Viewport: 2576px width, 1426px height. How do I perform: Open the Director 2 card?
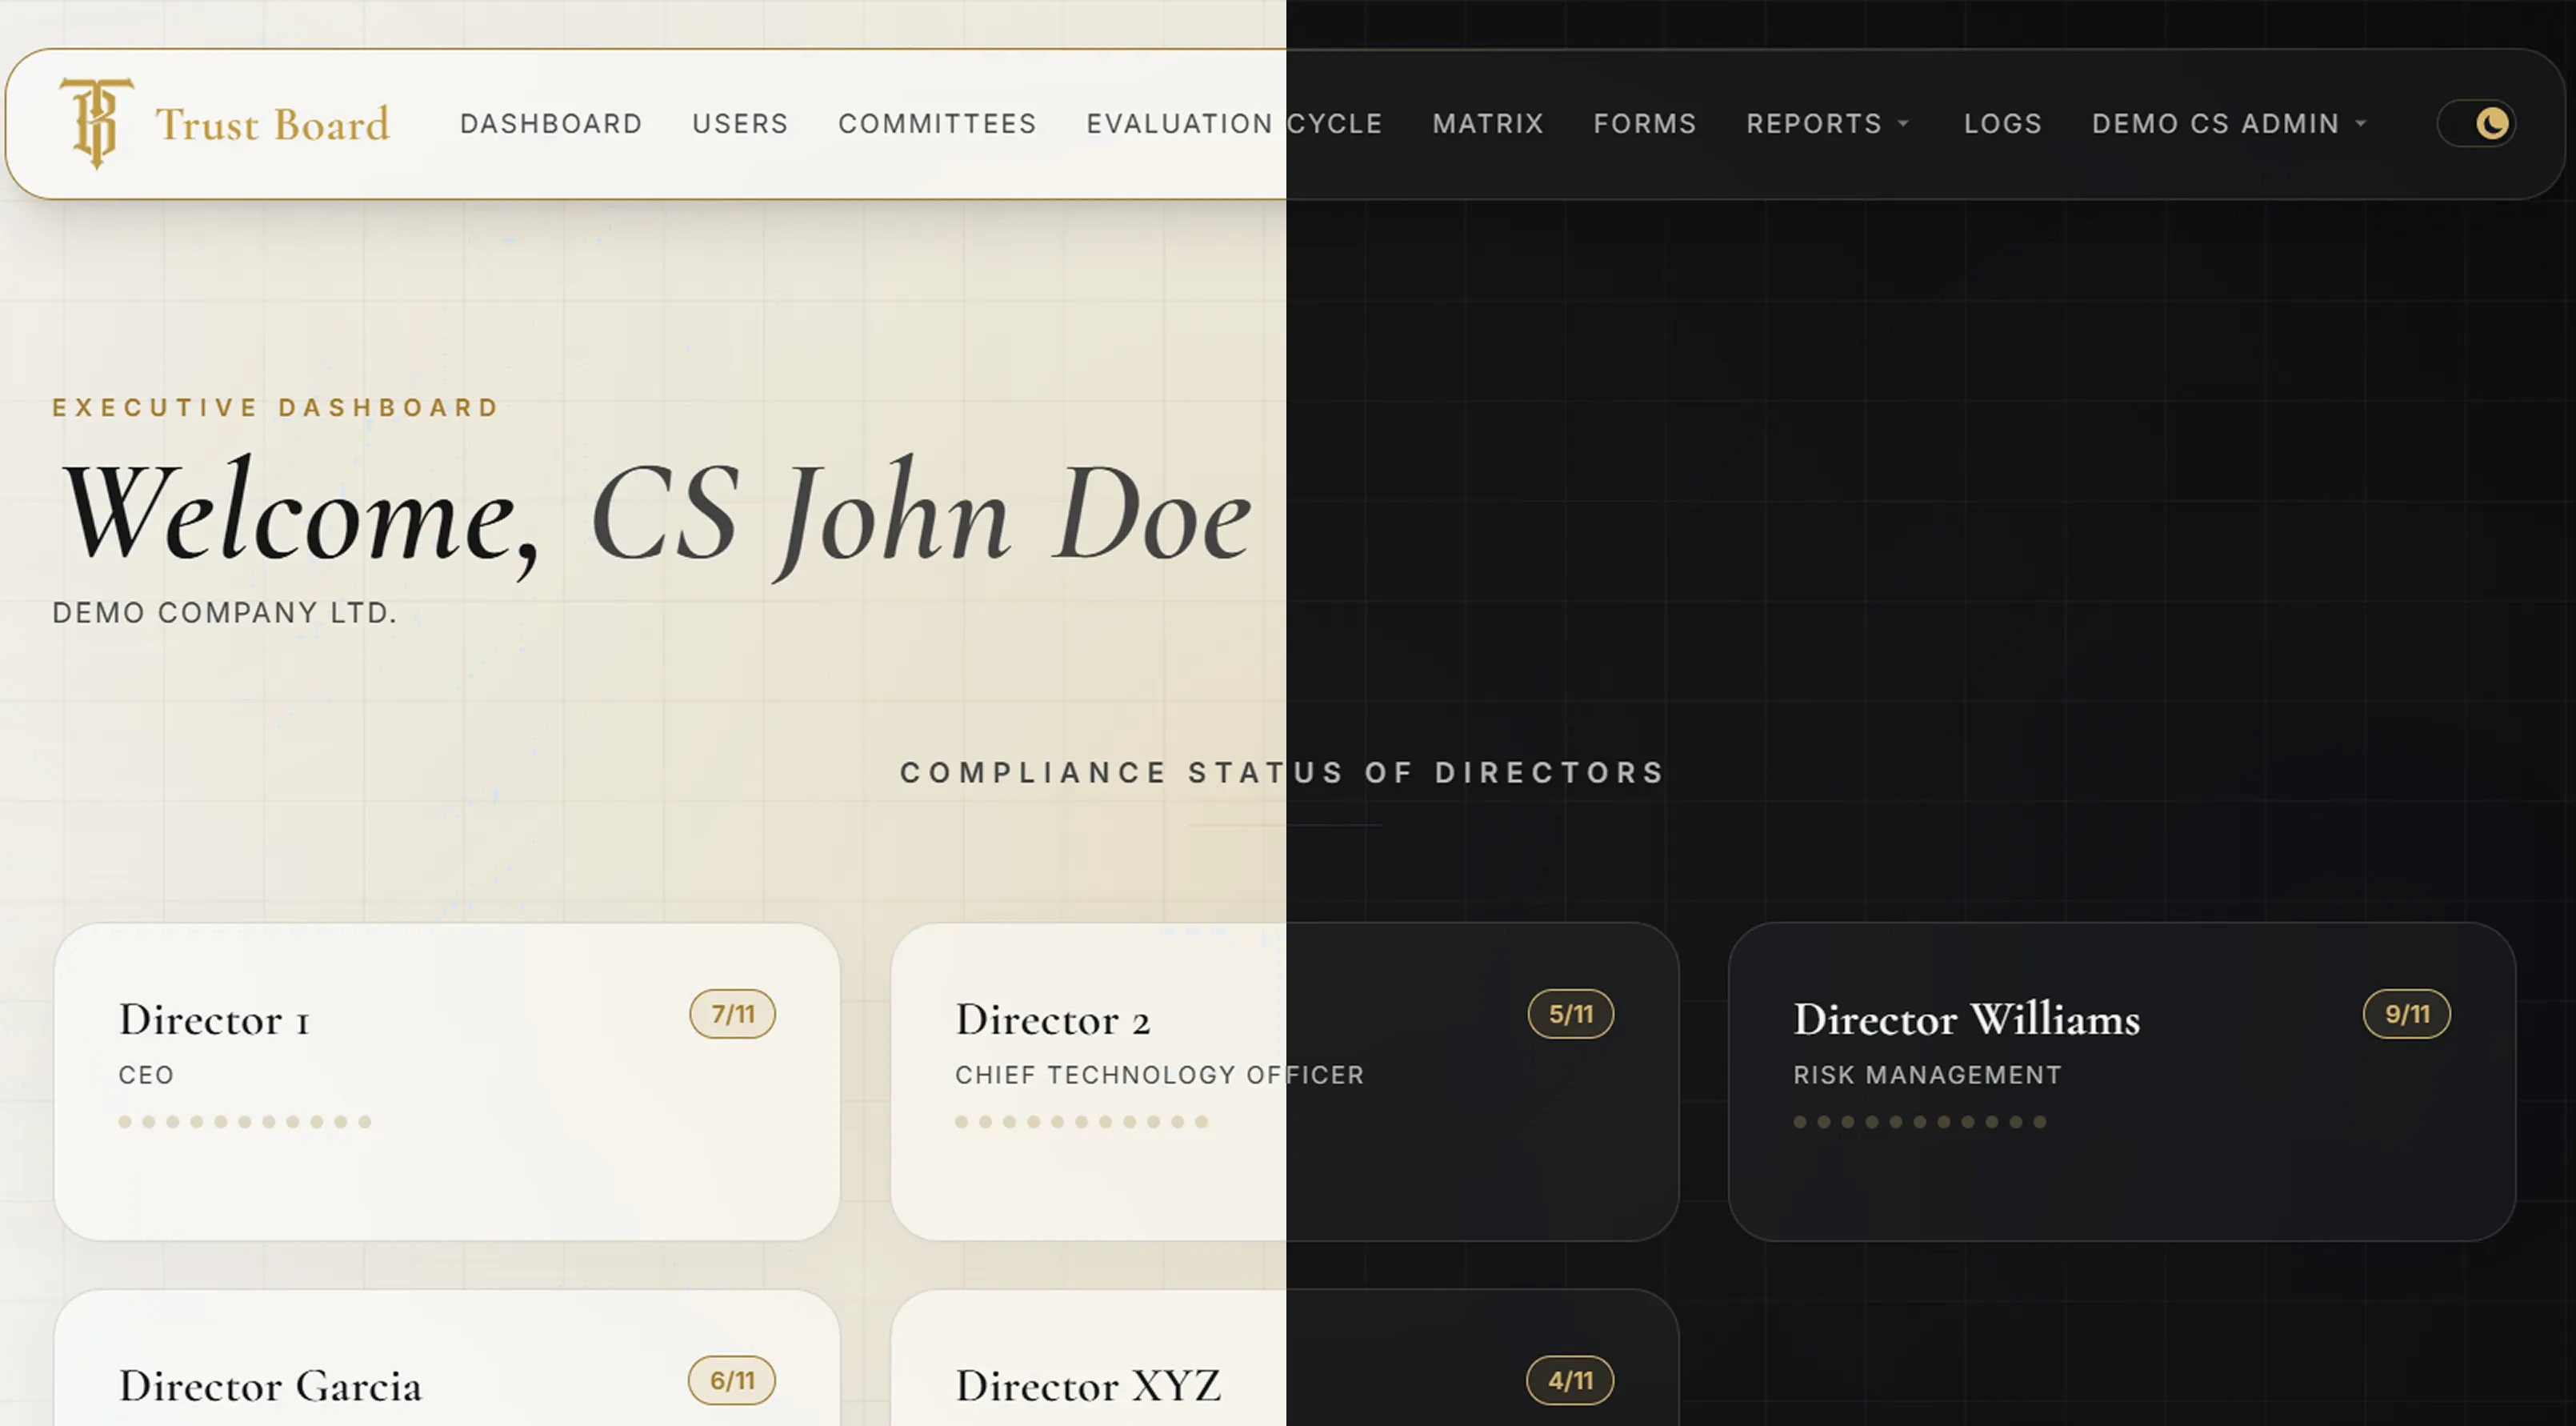tap(1284, 1082)
